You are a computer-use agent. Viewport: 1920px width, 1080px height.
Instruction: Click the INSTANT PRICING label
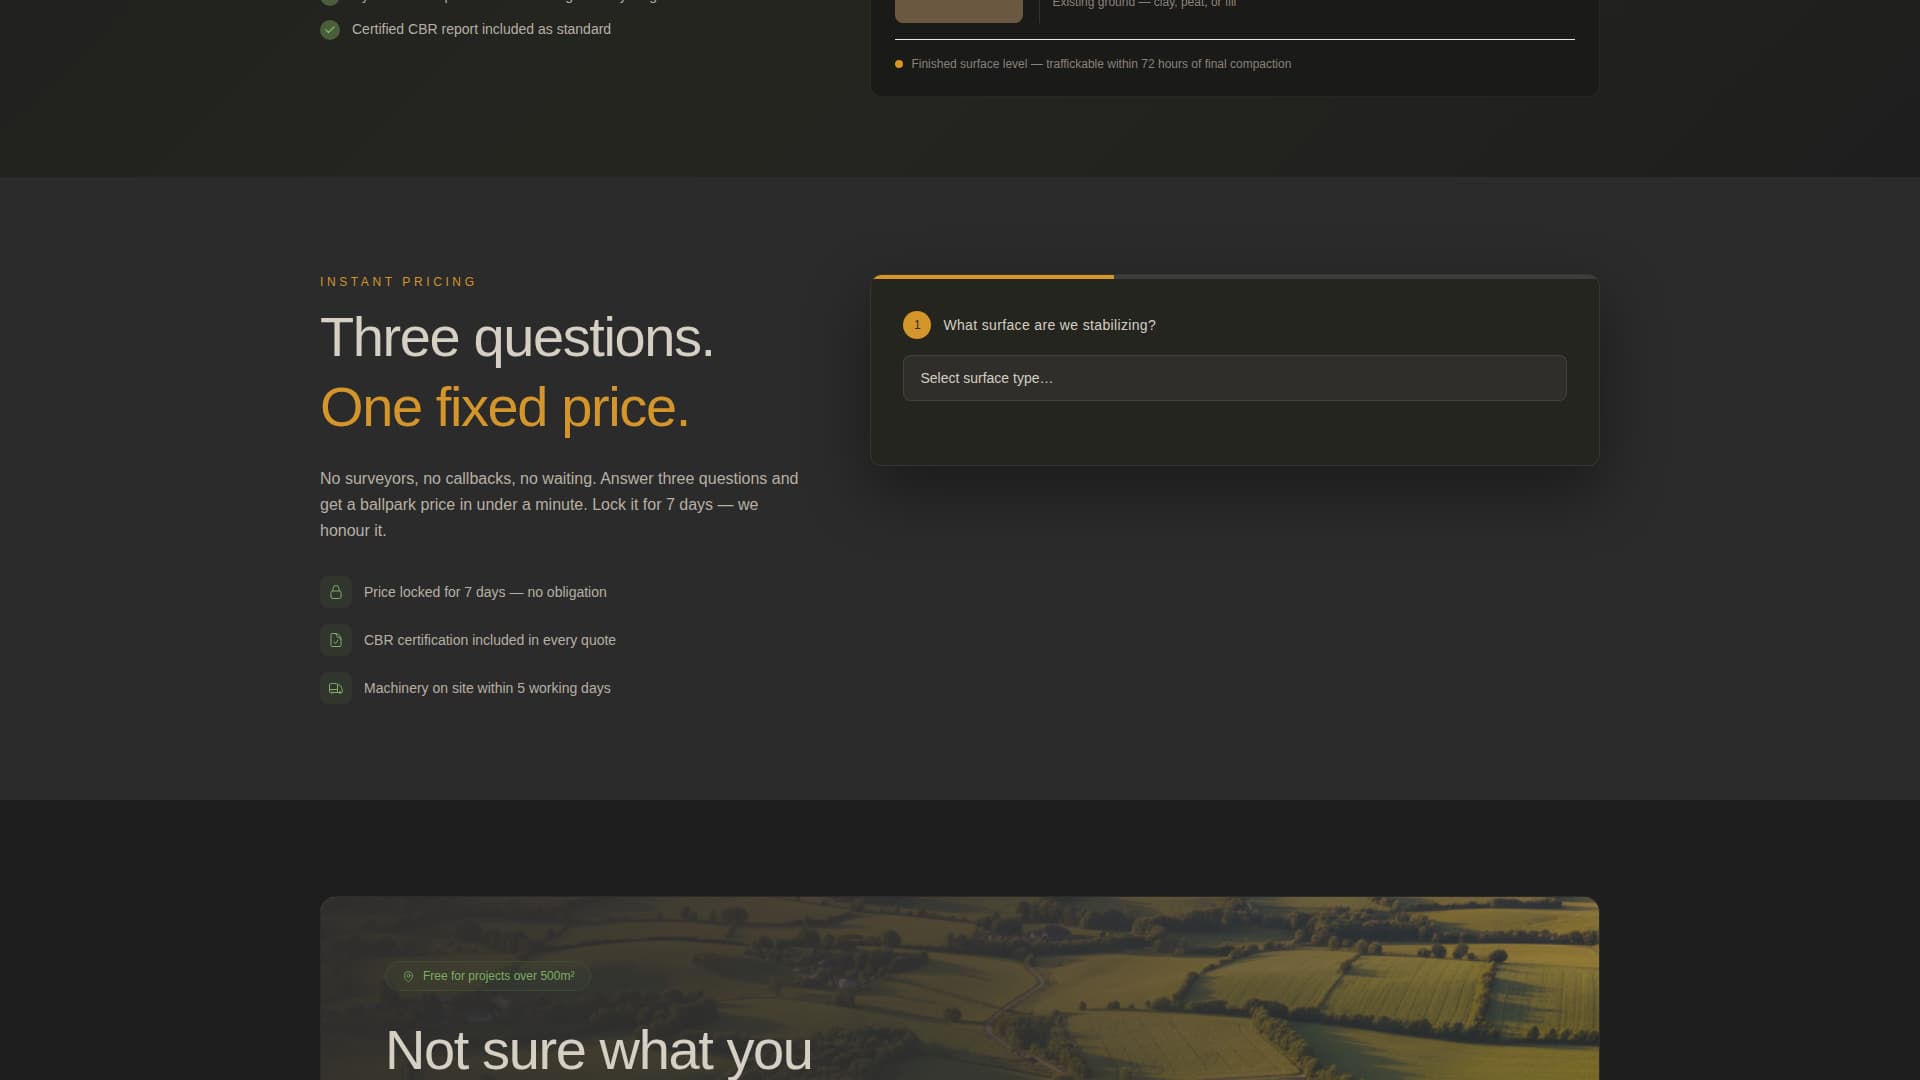[398, 282]
